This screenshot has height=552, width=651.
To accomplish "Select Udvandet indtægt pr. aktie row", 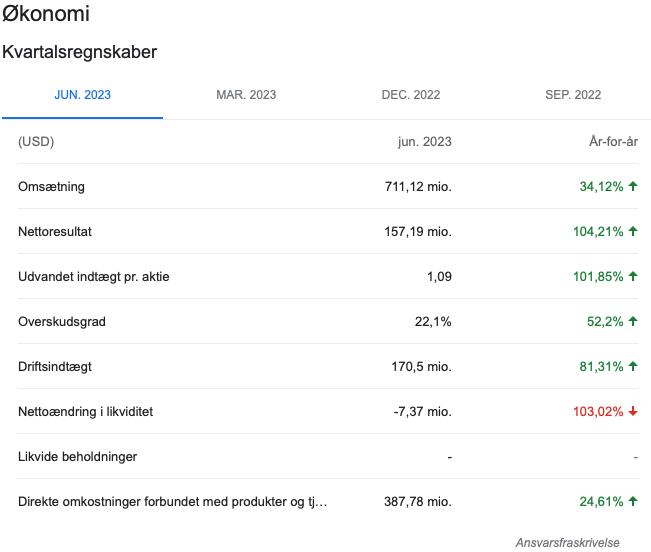I will click(x=328, y=276).
